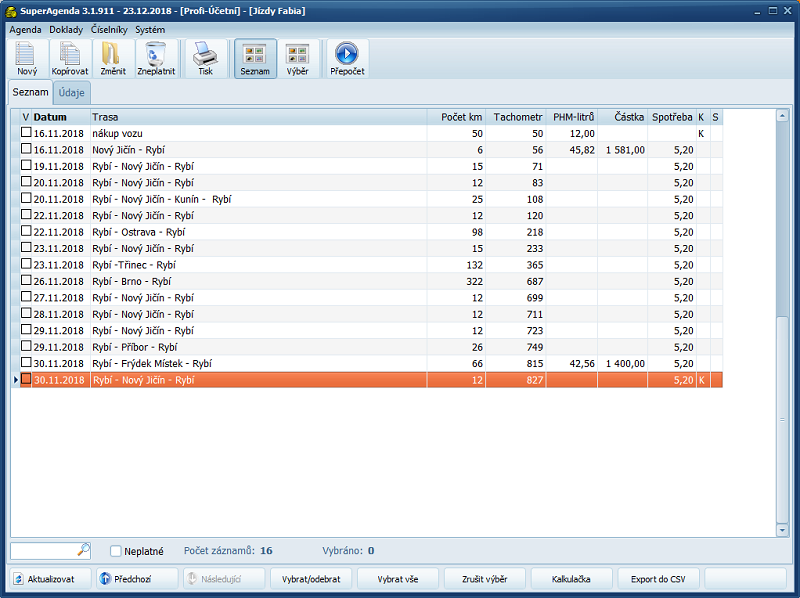Click km value 98 in Ostrava row

[x=477, y=232]
